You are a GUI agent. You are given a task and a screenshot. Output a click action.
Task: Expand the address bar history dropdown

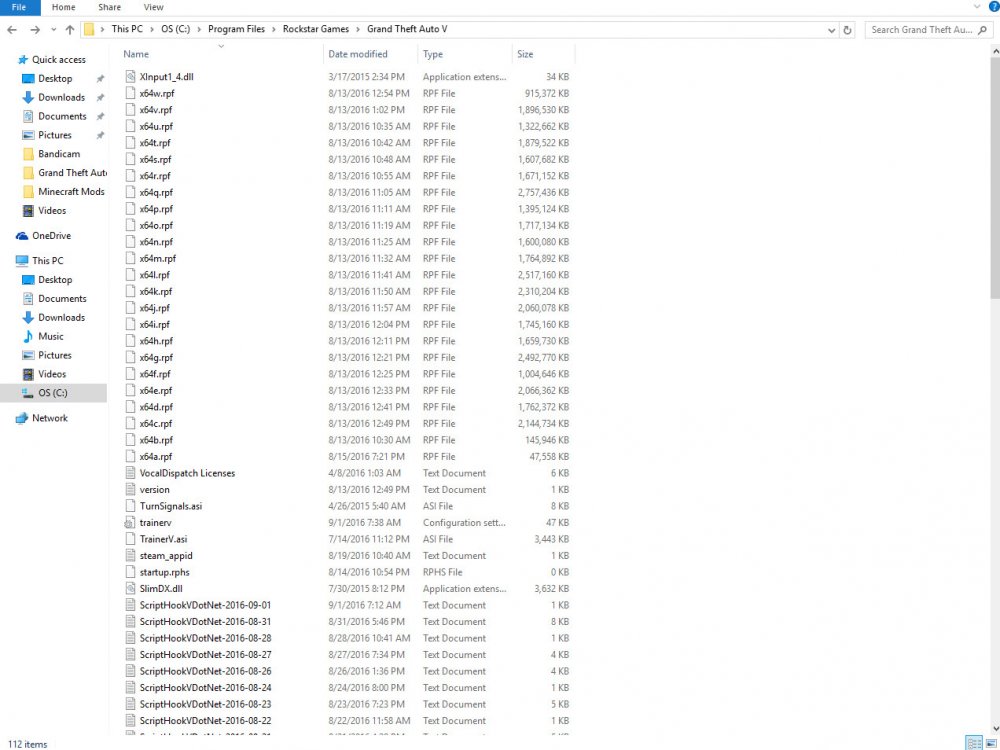tap(831, 30)
